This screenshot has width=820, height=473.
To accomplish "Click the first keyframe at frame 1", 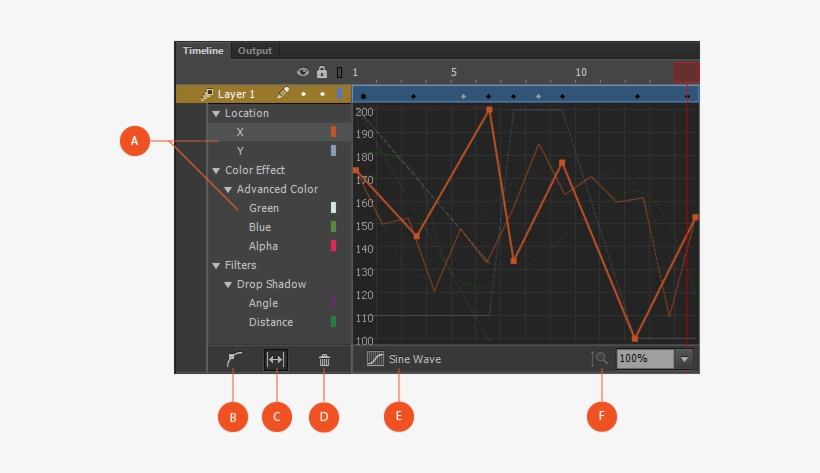I will pyautogui.click(x=363, y=96).
